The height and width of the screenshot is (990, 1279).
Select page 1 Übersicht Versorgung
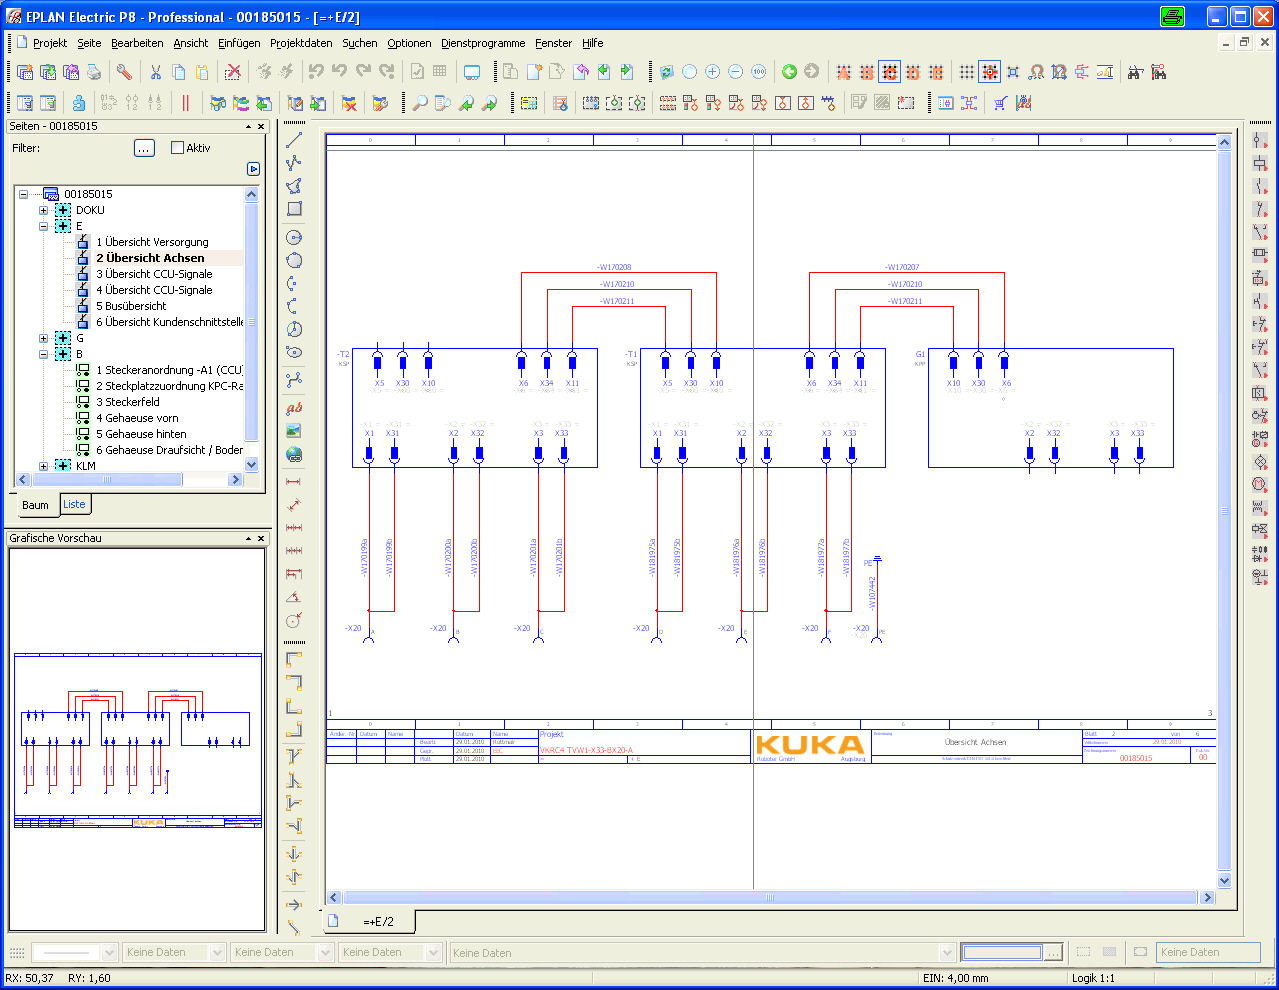point(152,242)
